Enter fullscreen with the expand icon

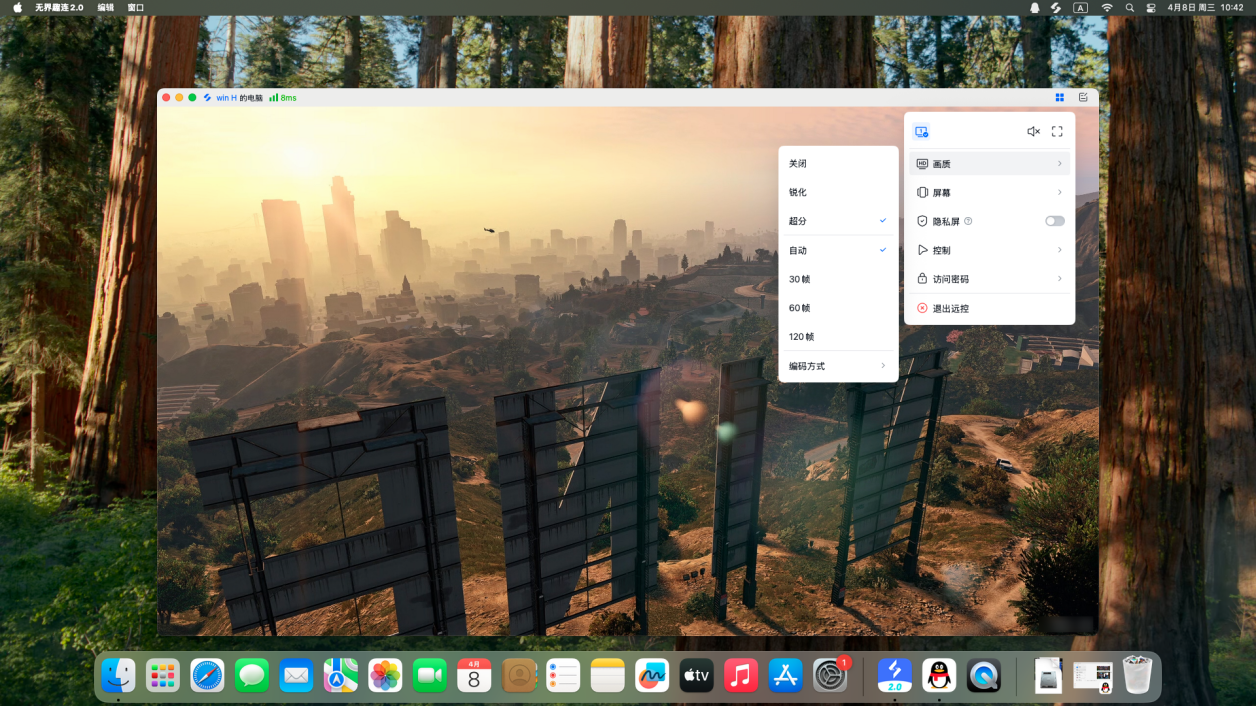pos(1057,131)
